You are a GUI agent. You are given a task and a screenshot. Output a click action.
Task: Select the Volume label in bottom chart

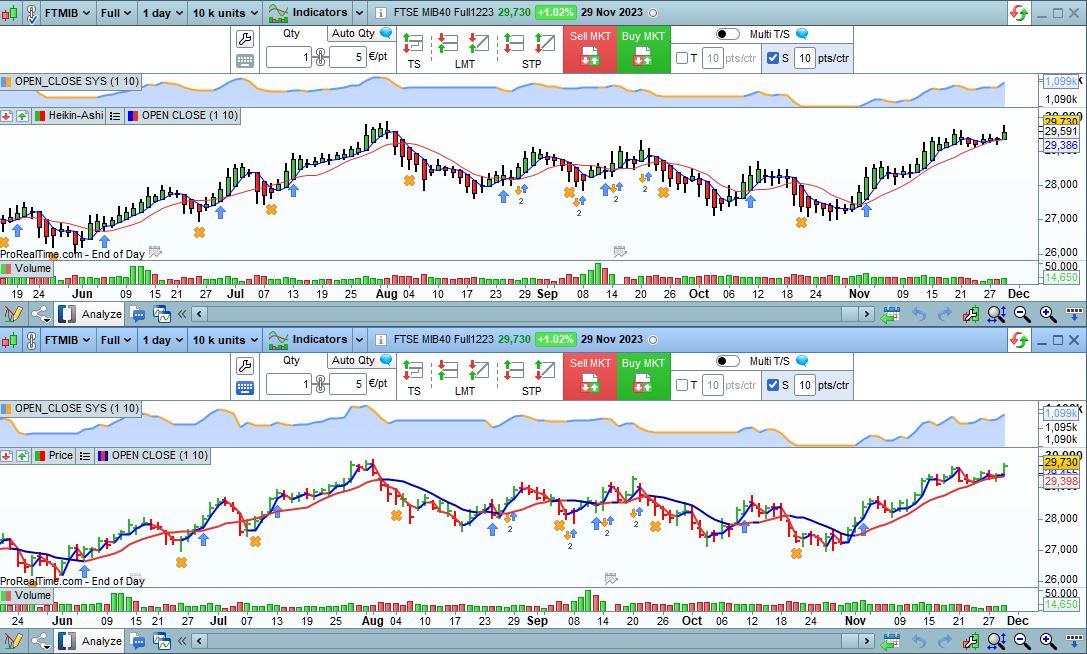tap(33, 595)
